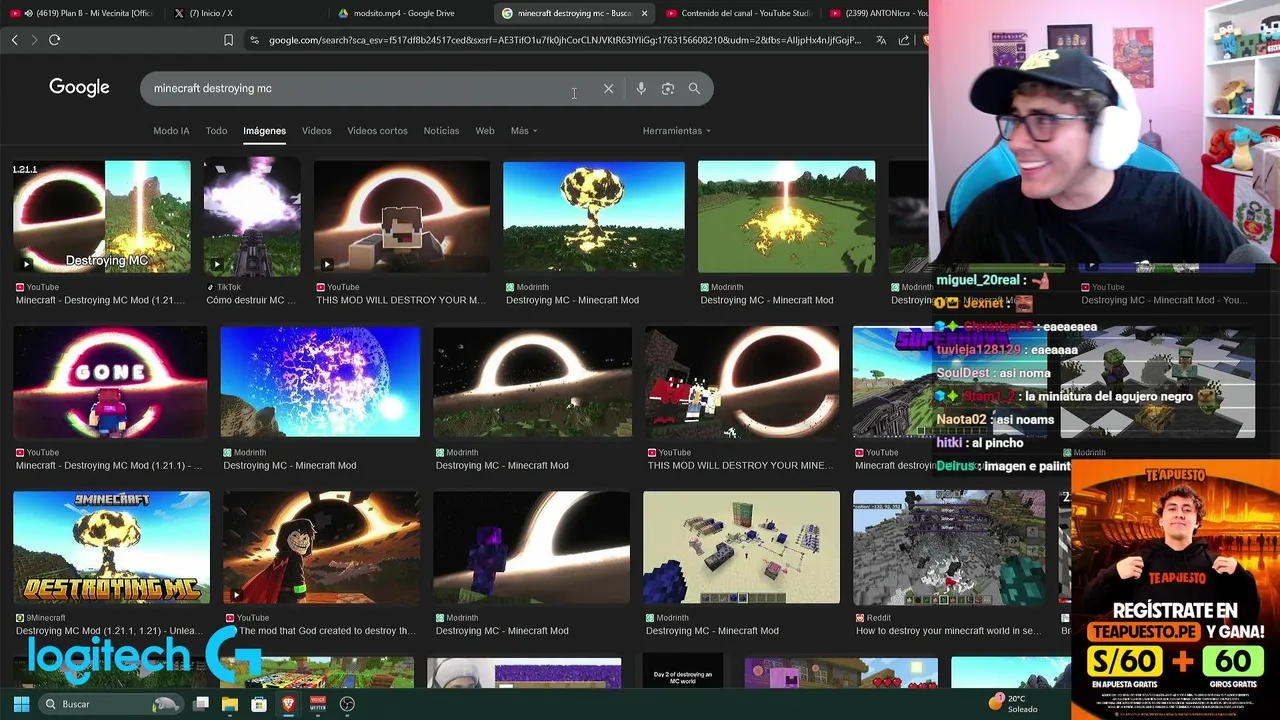Select the 'Videos cortos' search filter

(377, 131)
